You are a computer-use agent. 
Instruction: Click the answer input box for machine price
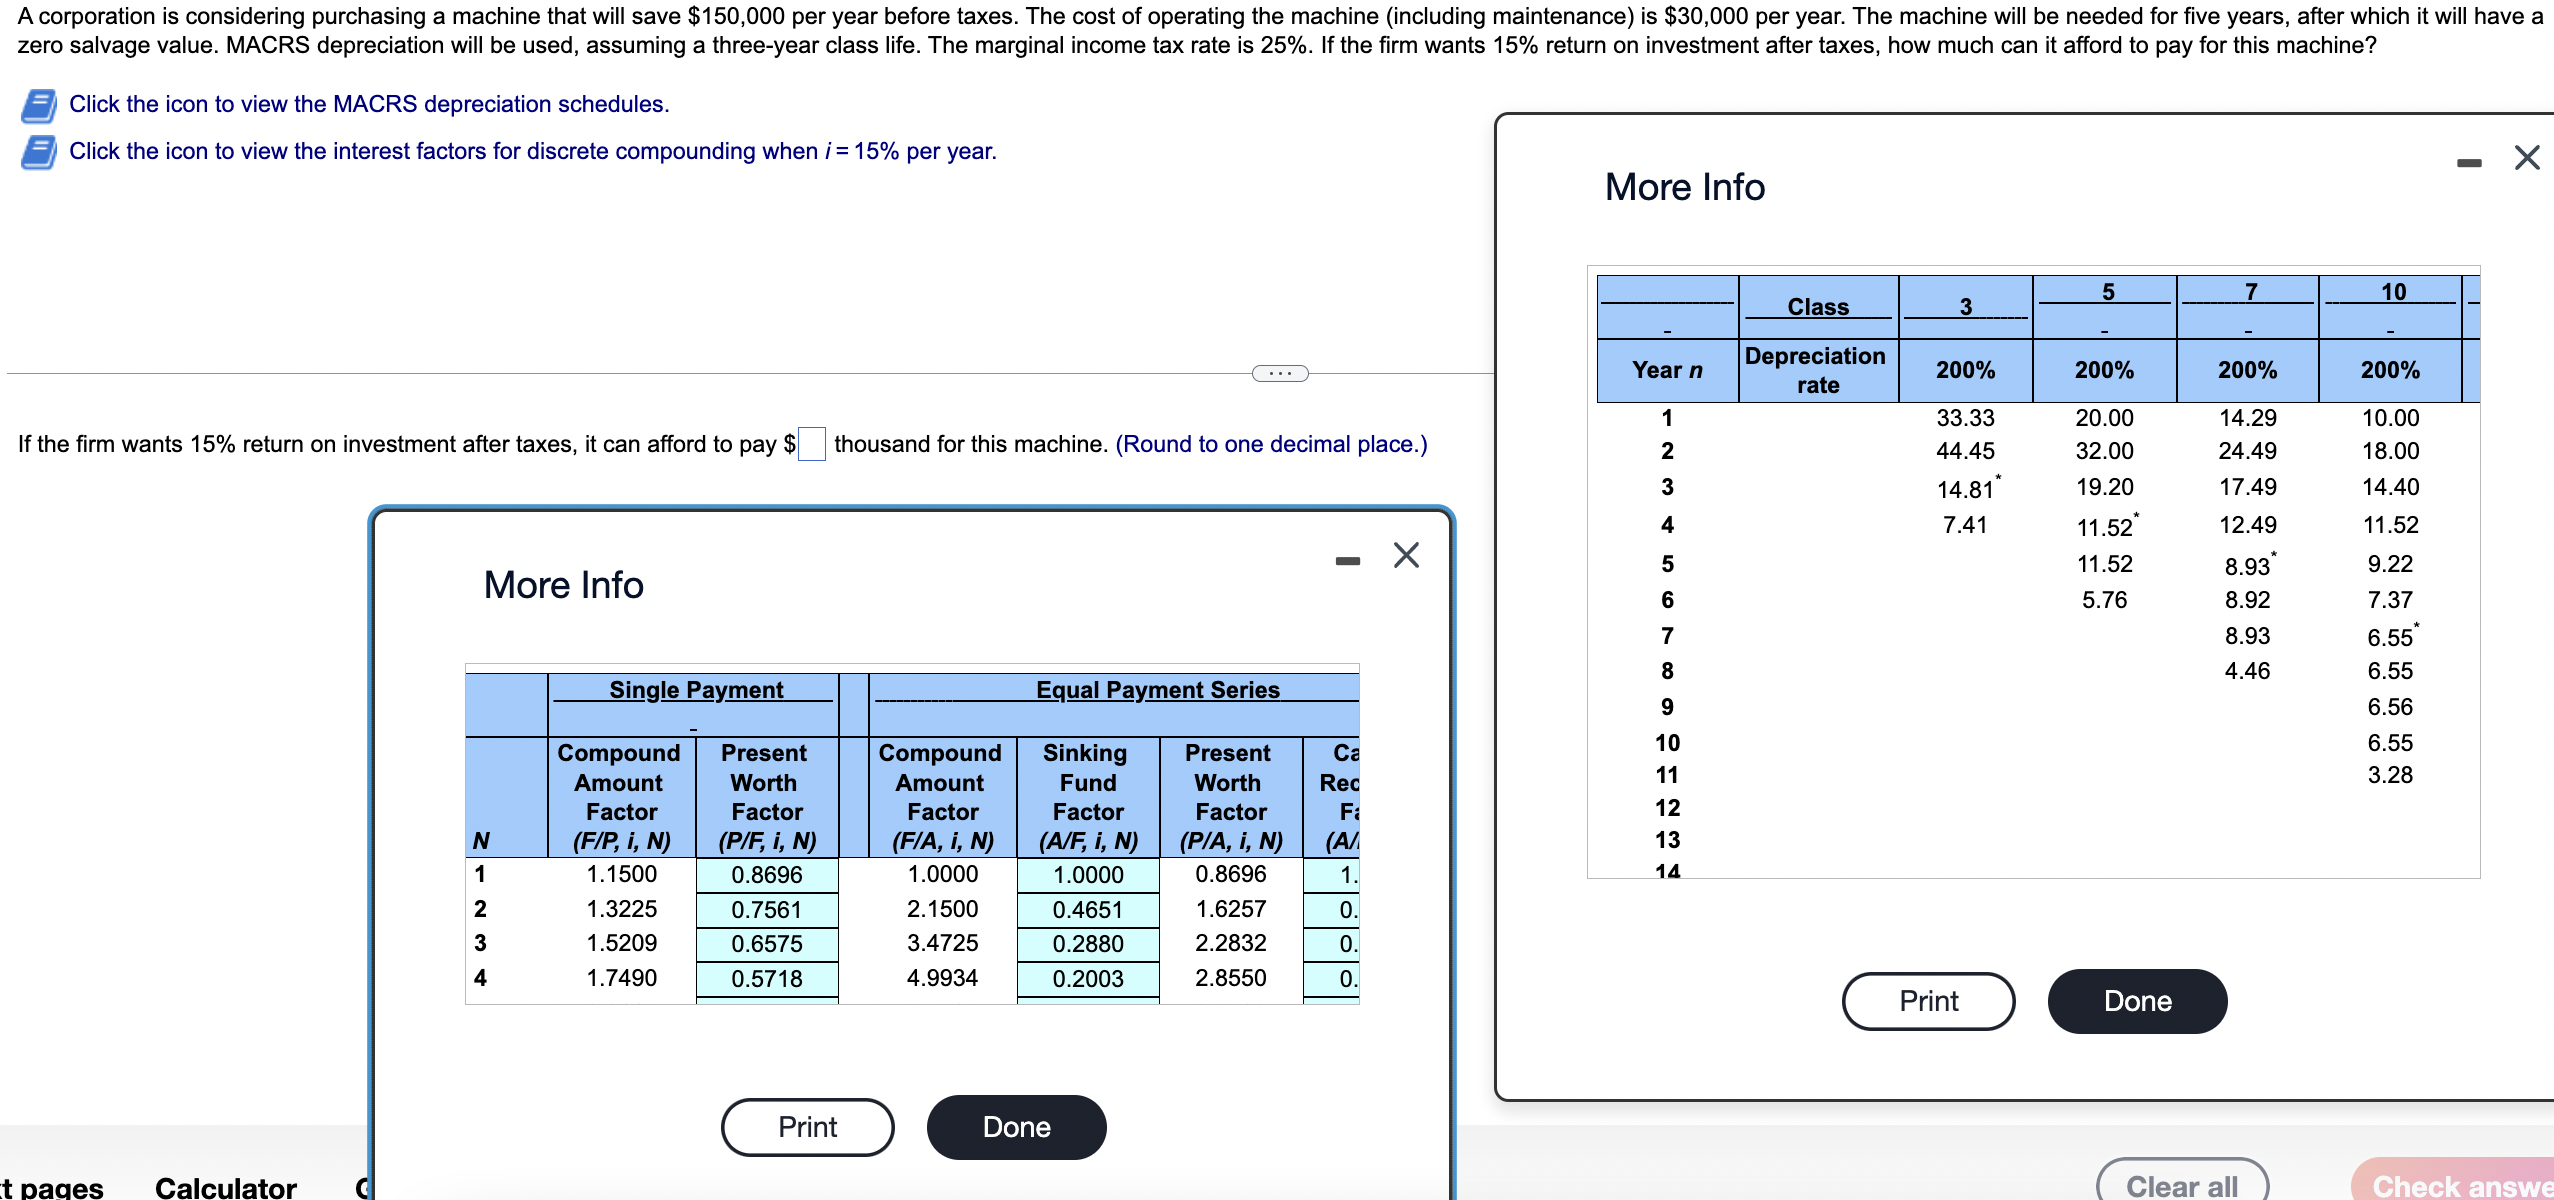811,444
